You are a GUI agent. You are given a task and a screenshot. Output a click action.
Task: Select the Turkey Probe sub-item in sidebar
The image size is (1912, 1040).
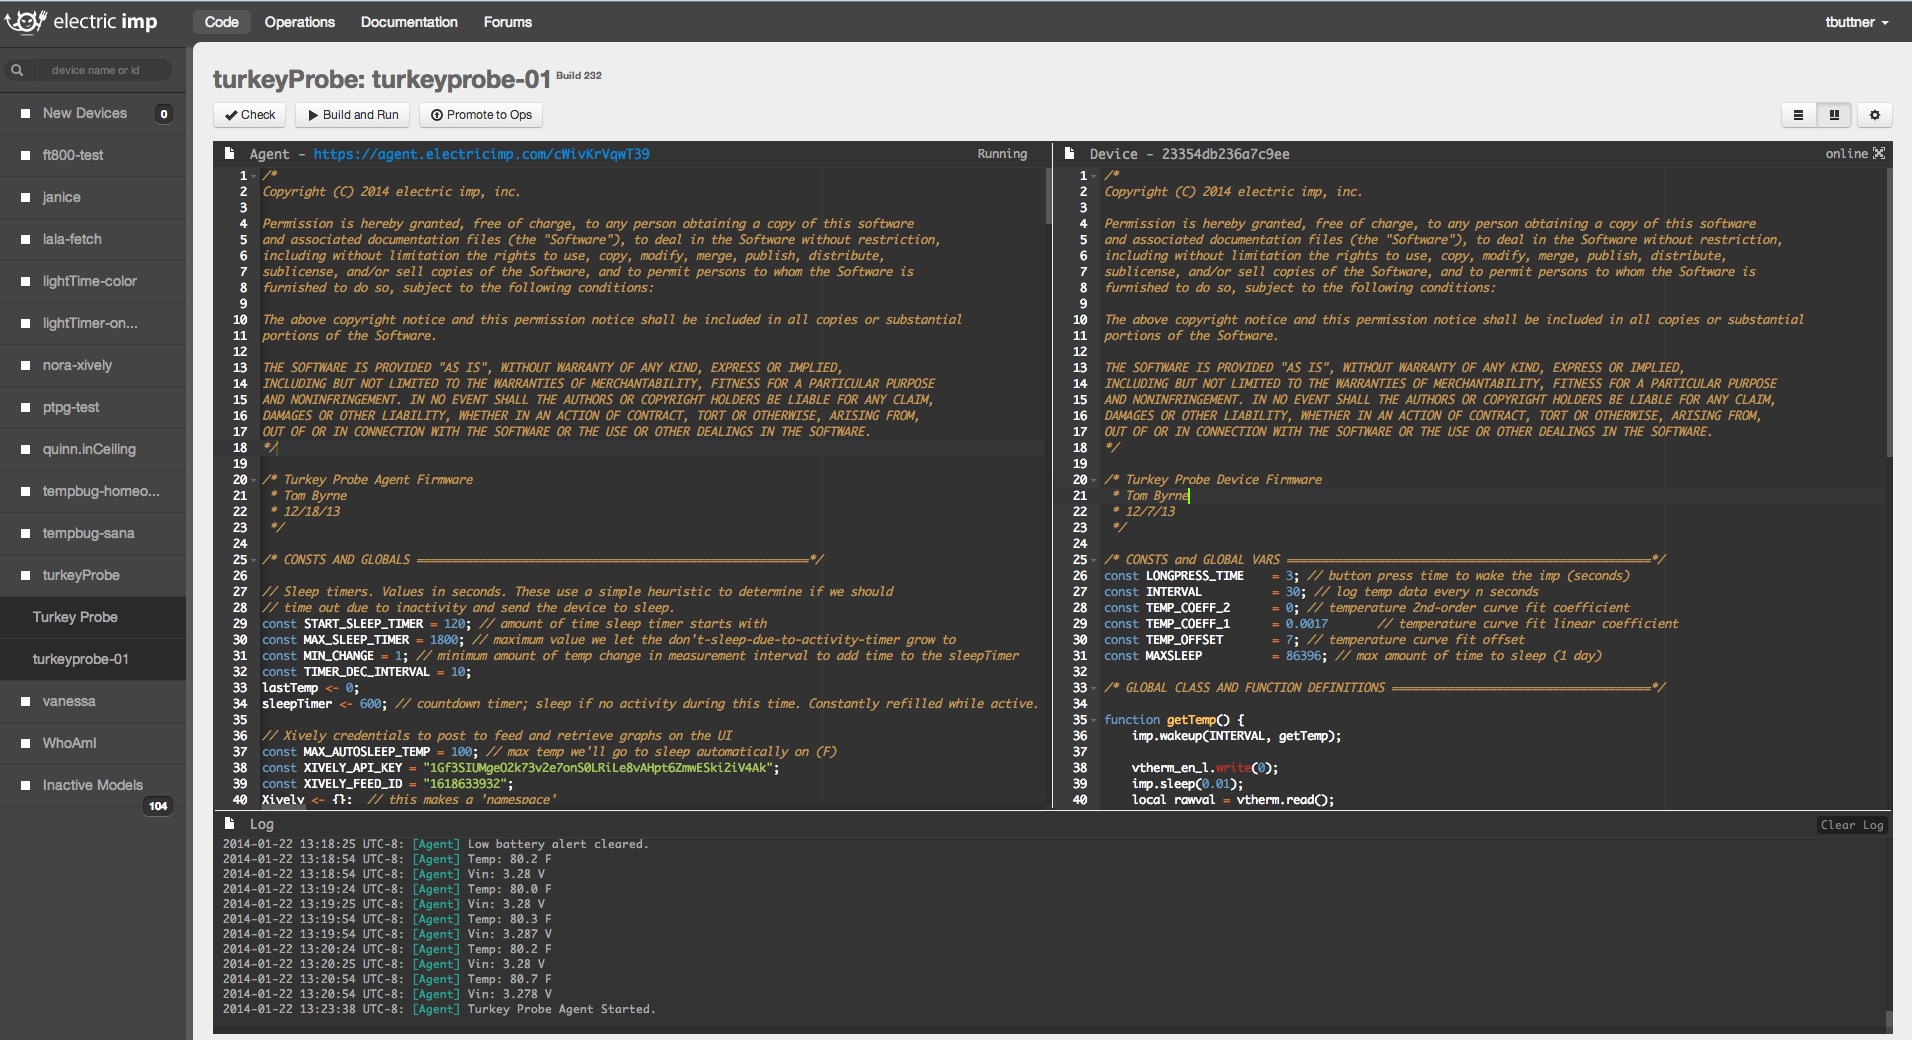pos(93,617)
